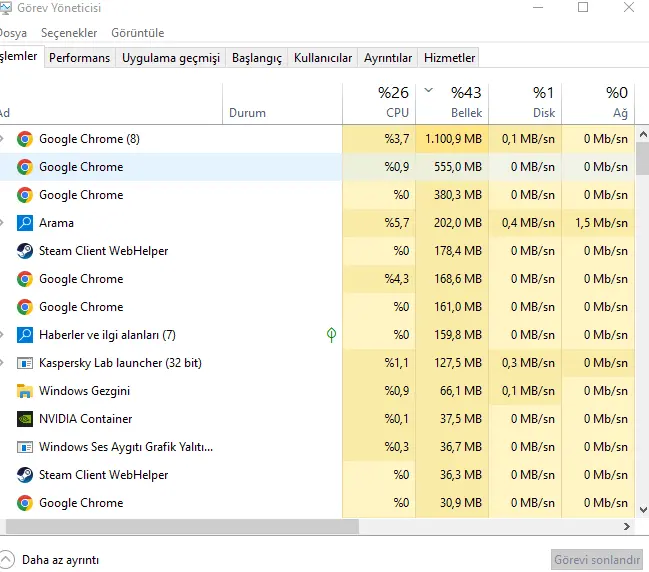
Task: Click the vertical scrollbar thumb
Action: [643, 159]
